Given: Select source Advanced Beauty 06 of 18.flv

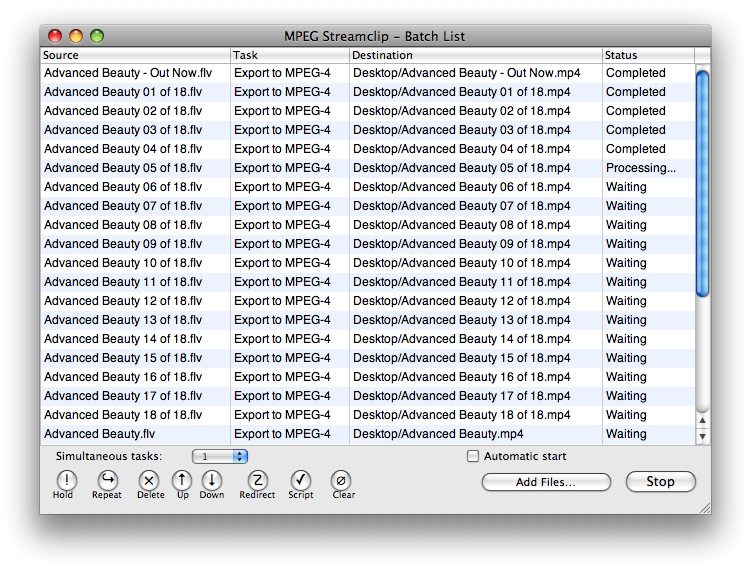Looking at the screenshot, I should pos(123,187).
